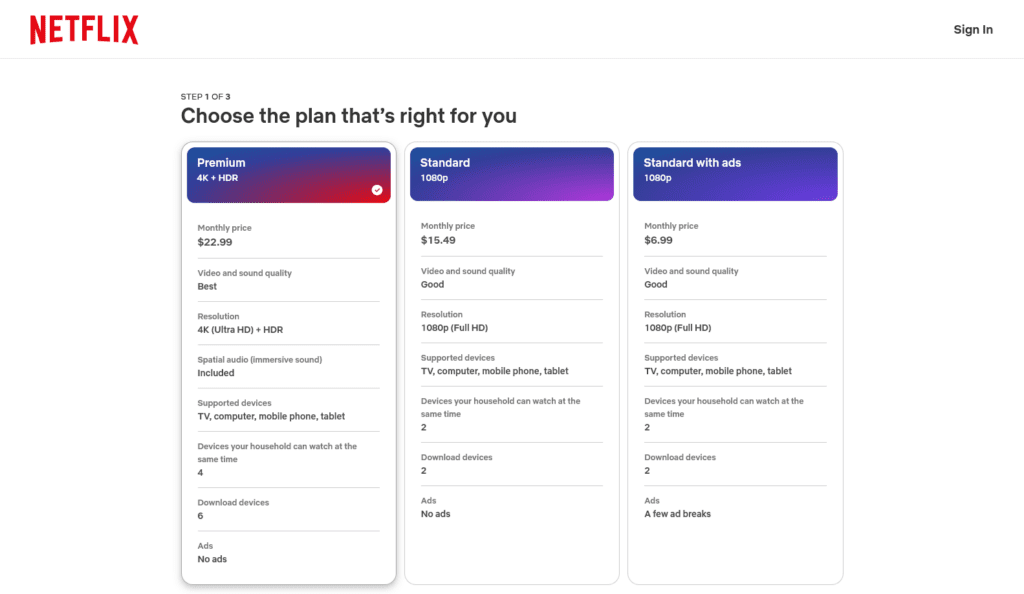Image resolution: width=1024 pixels, height=594 pixels.
Task: Click the Netflix logo
Action: pos(84,30)
